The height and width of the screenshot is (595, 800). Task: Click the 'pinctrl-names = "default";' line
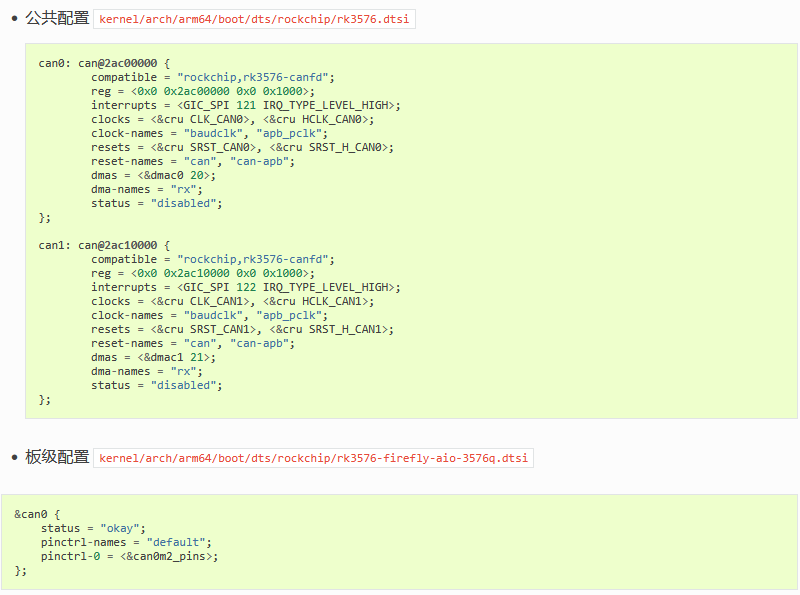[126, 542]
